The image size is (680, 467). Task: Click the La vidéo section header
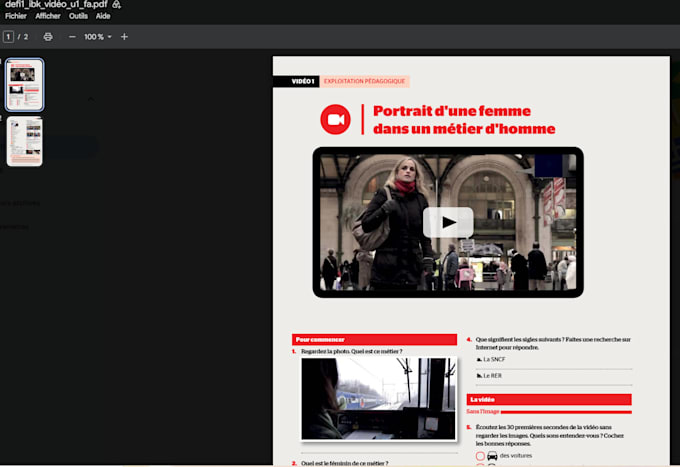coord(549,399)
